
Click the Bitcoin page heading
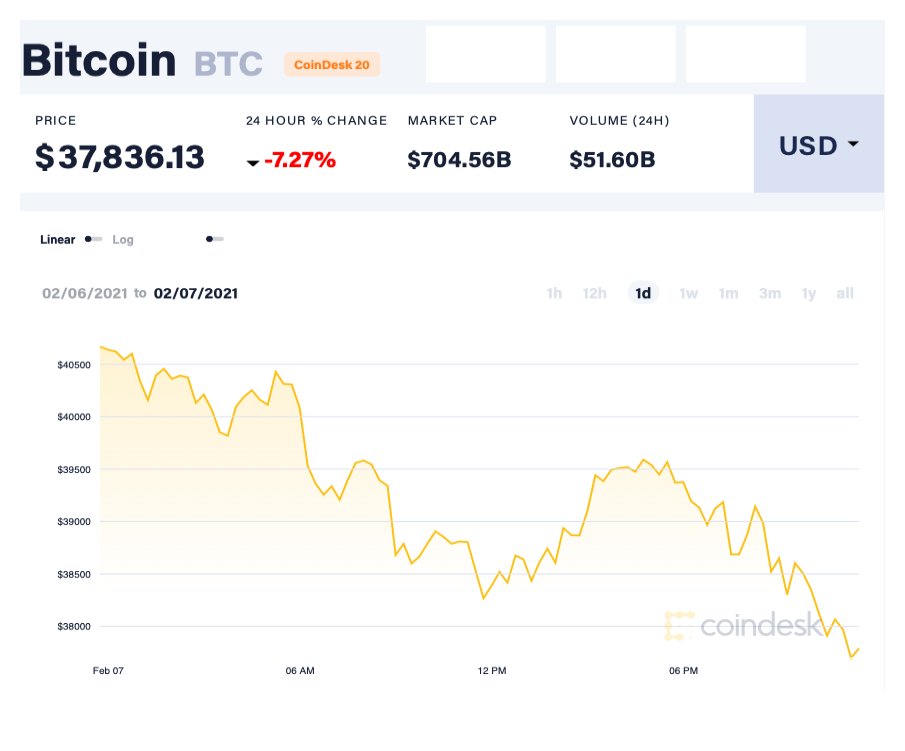pos(98,60)
